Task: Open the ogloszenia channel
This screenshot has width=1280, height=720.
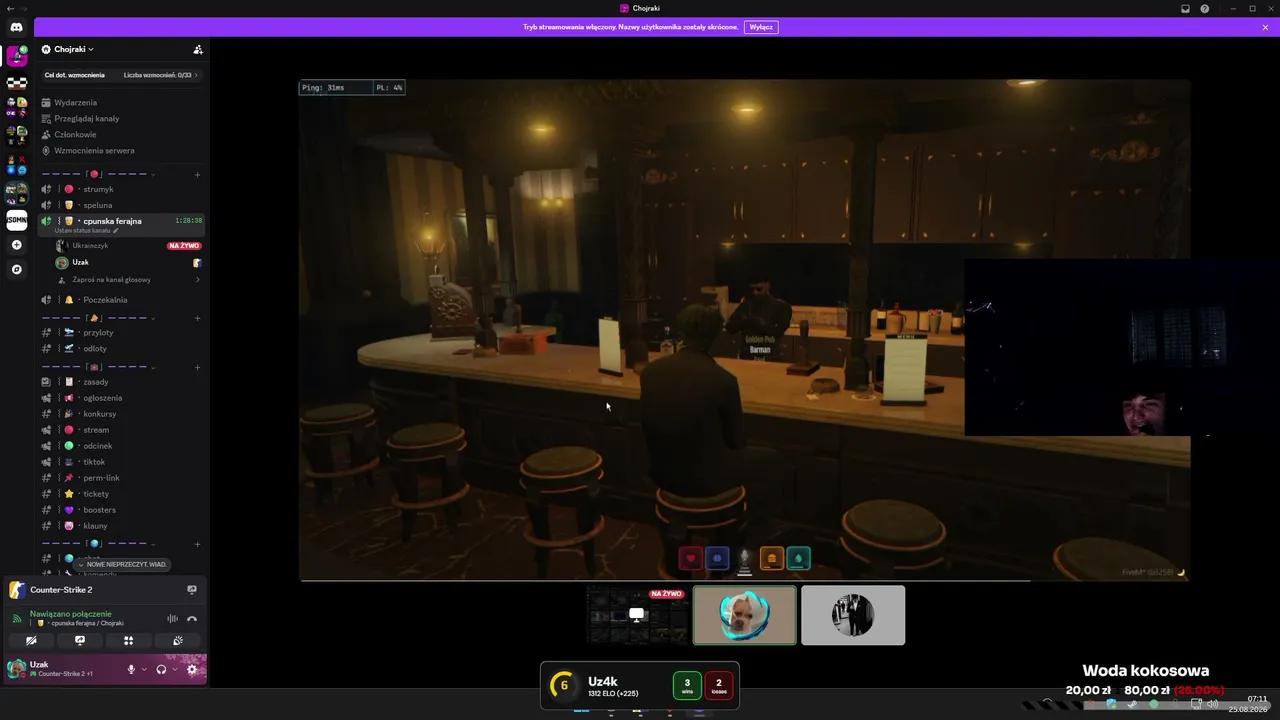Action: (x=121, y=398)
